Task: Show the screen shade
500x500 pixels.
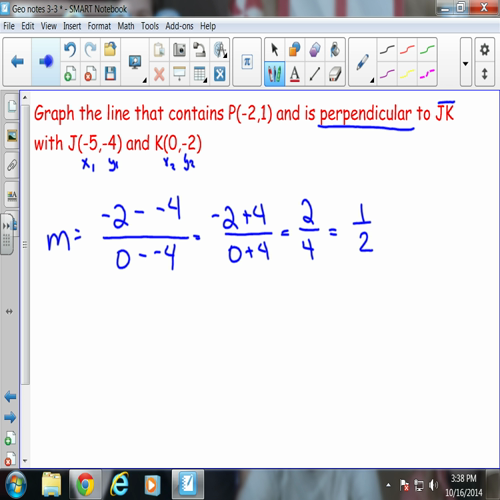Action: [179, 74]
